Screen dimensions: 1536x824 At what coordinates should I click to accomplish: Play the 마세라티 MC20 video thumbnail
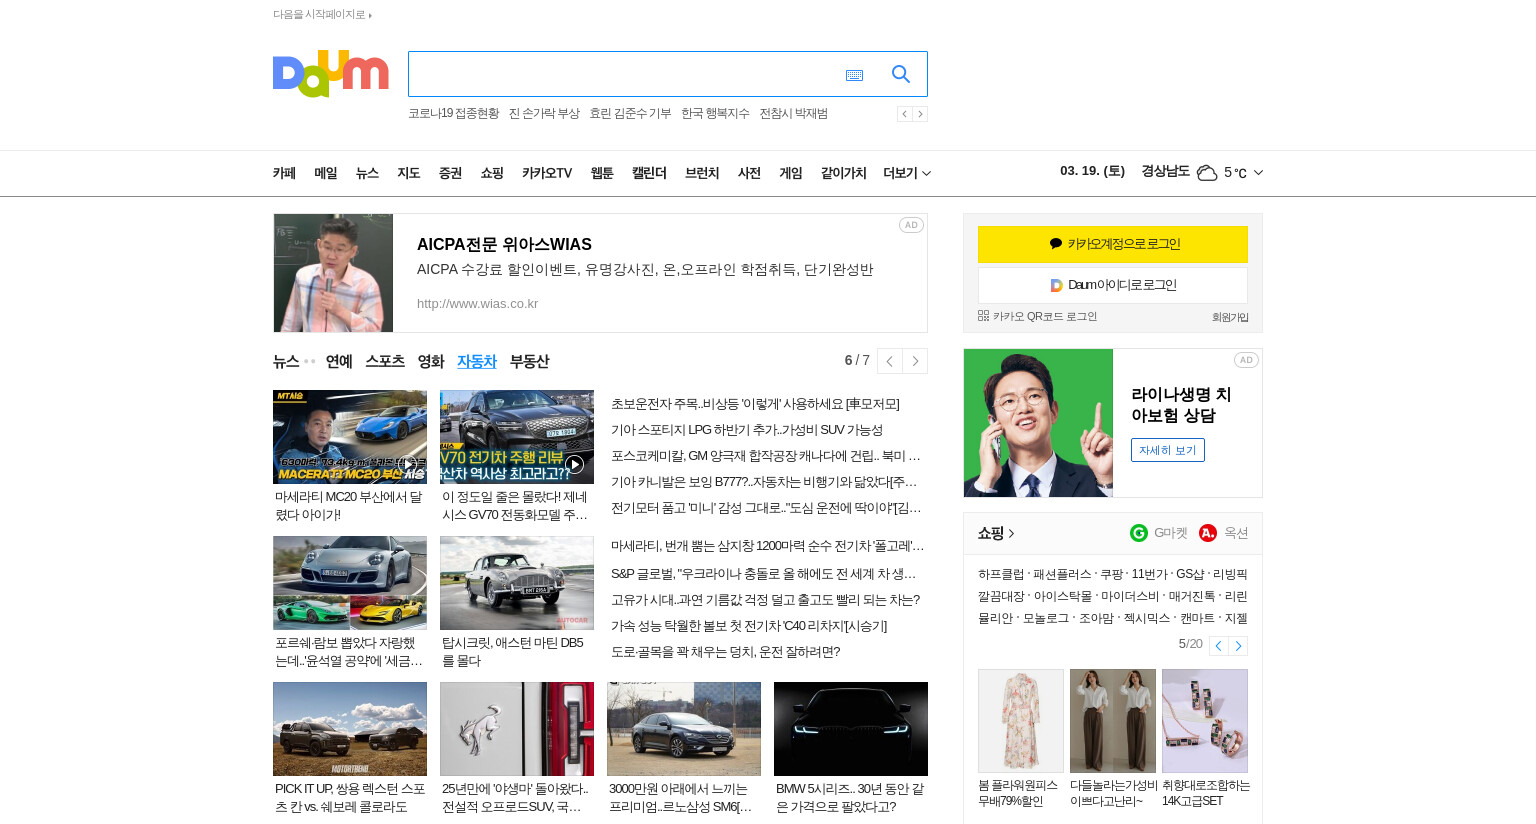[350, 437]
